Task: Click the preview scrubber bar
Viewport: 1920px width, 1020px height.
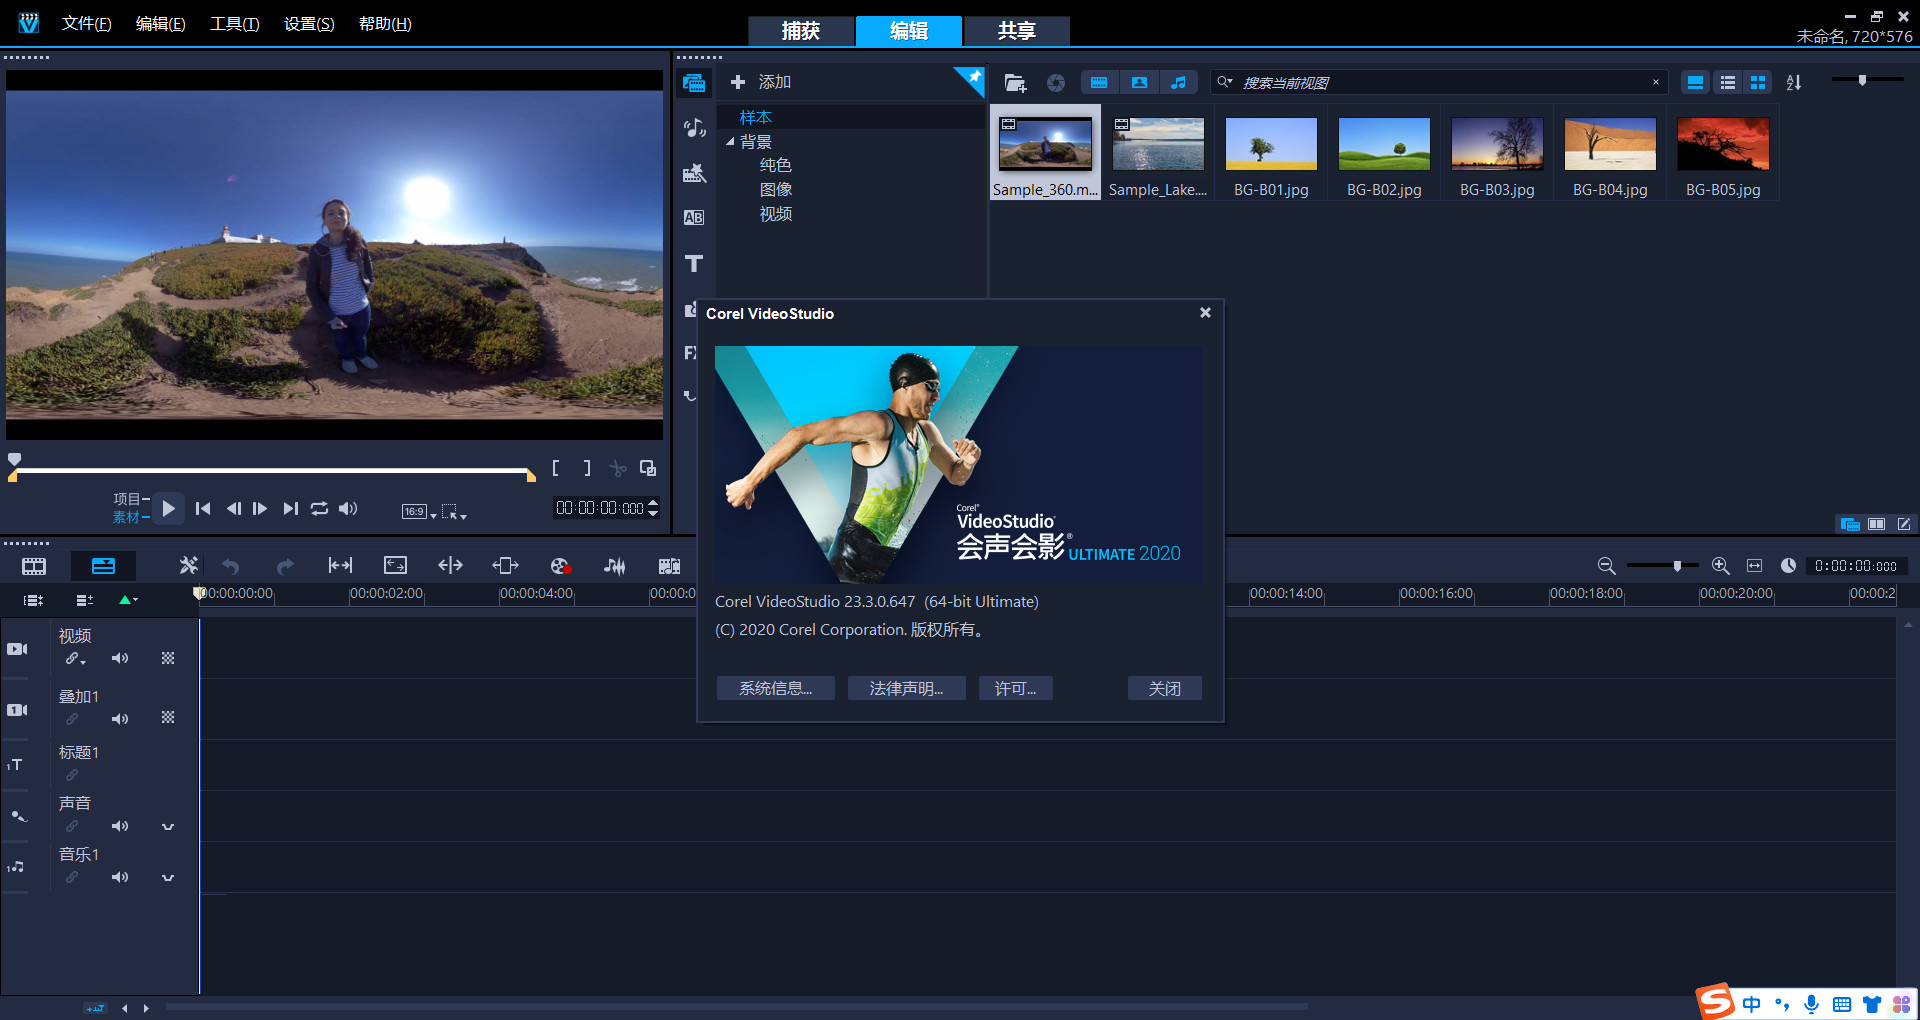Action: click(272, 470)
